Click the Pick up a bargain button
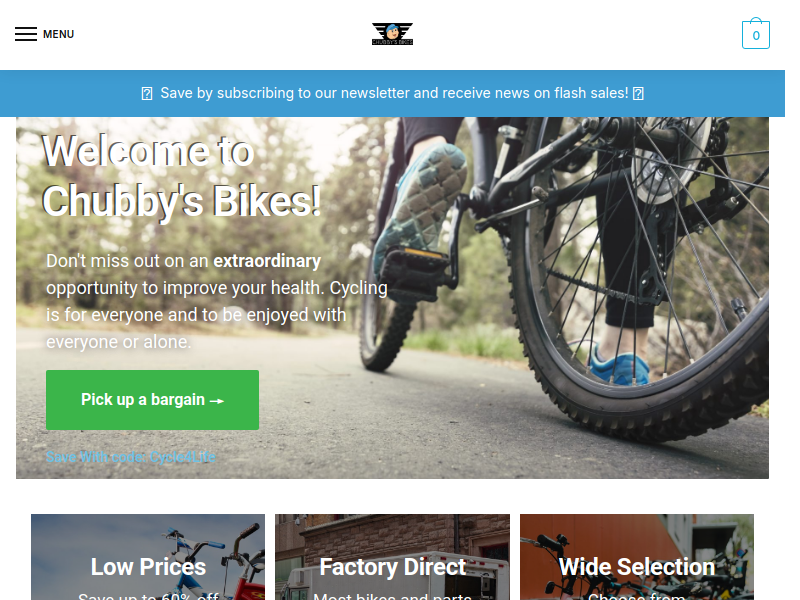 (x=153, y=400)
